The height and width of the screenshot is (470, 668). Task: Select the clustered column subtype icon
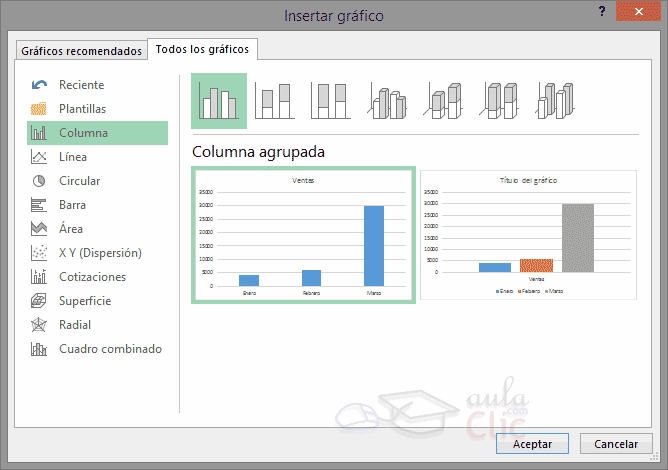[x=218, y=101]
